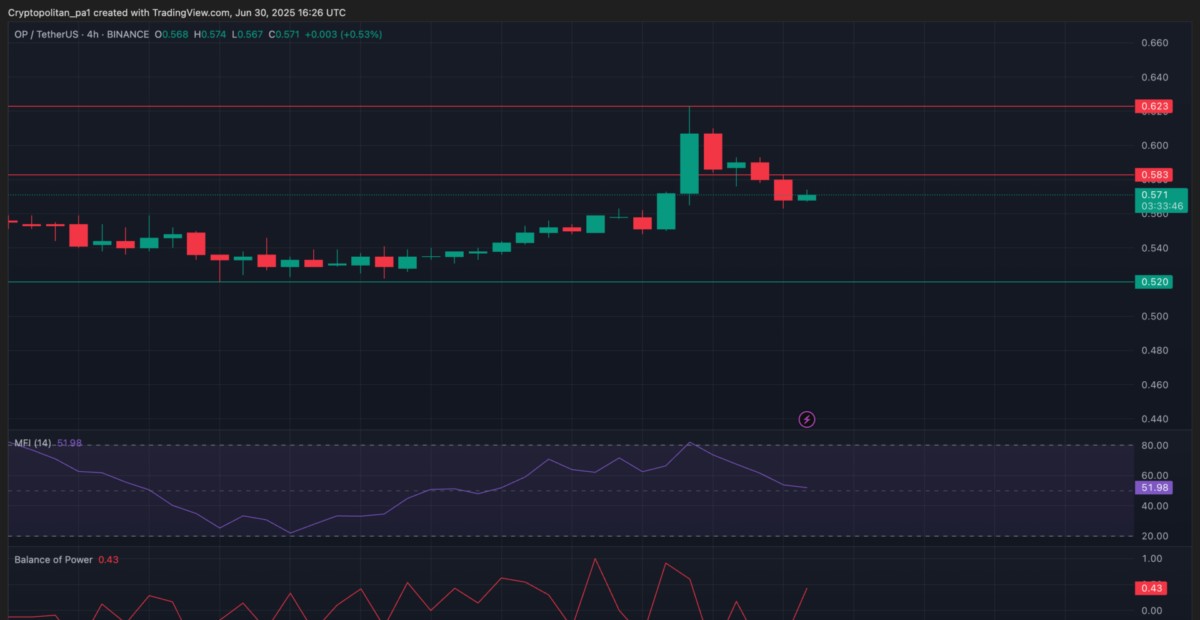Viewport: 1200px width, 620px height.
Task: Click the 0.00 Balance of Power scale label
Action: [1152, 611]
